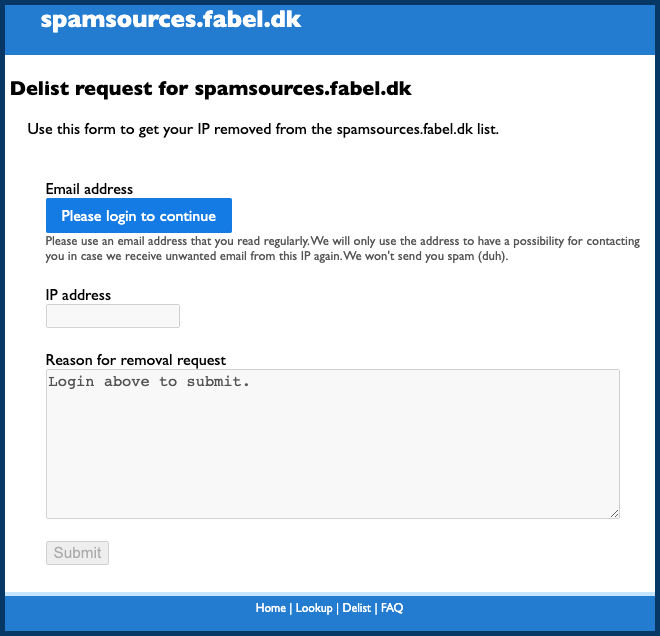Screen dimensions: 660x636
Task: Open the Home link in footer
Action: point(270,608)
